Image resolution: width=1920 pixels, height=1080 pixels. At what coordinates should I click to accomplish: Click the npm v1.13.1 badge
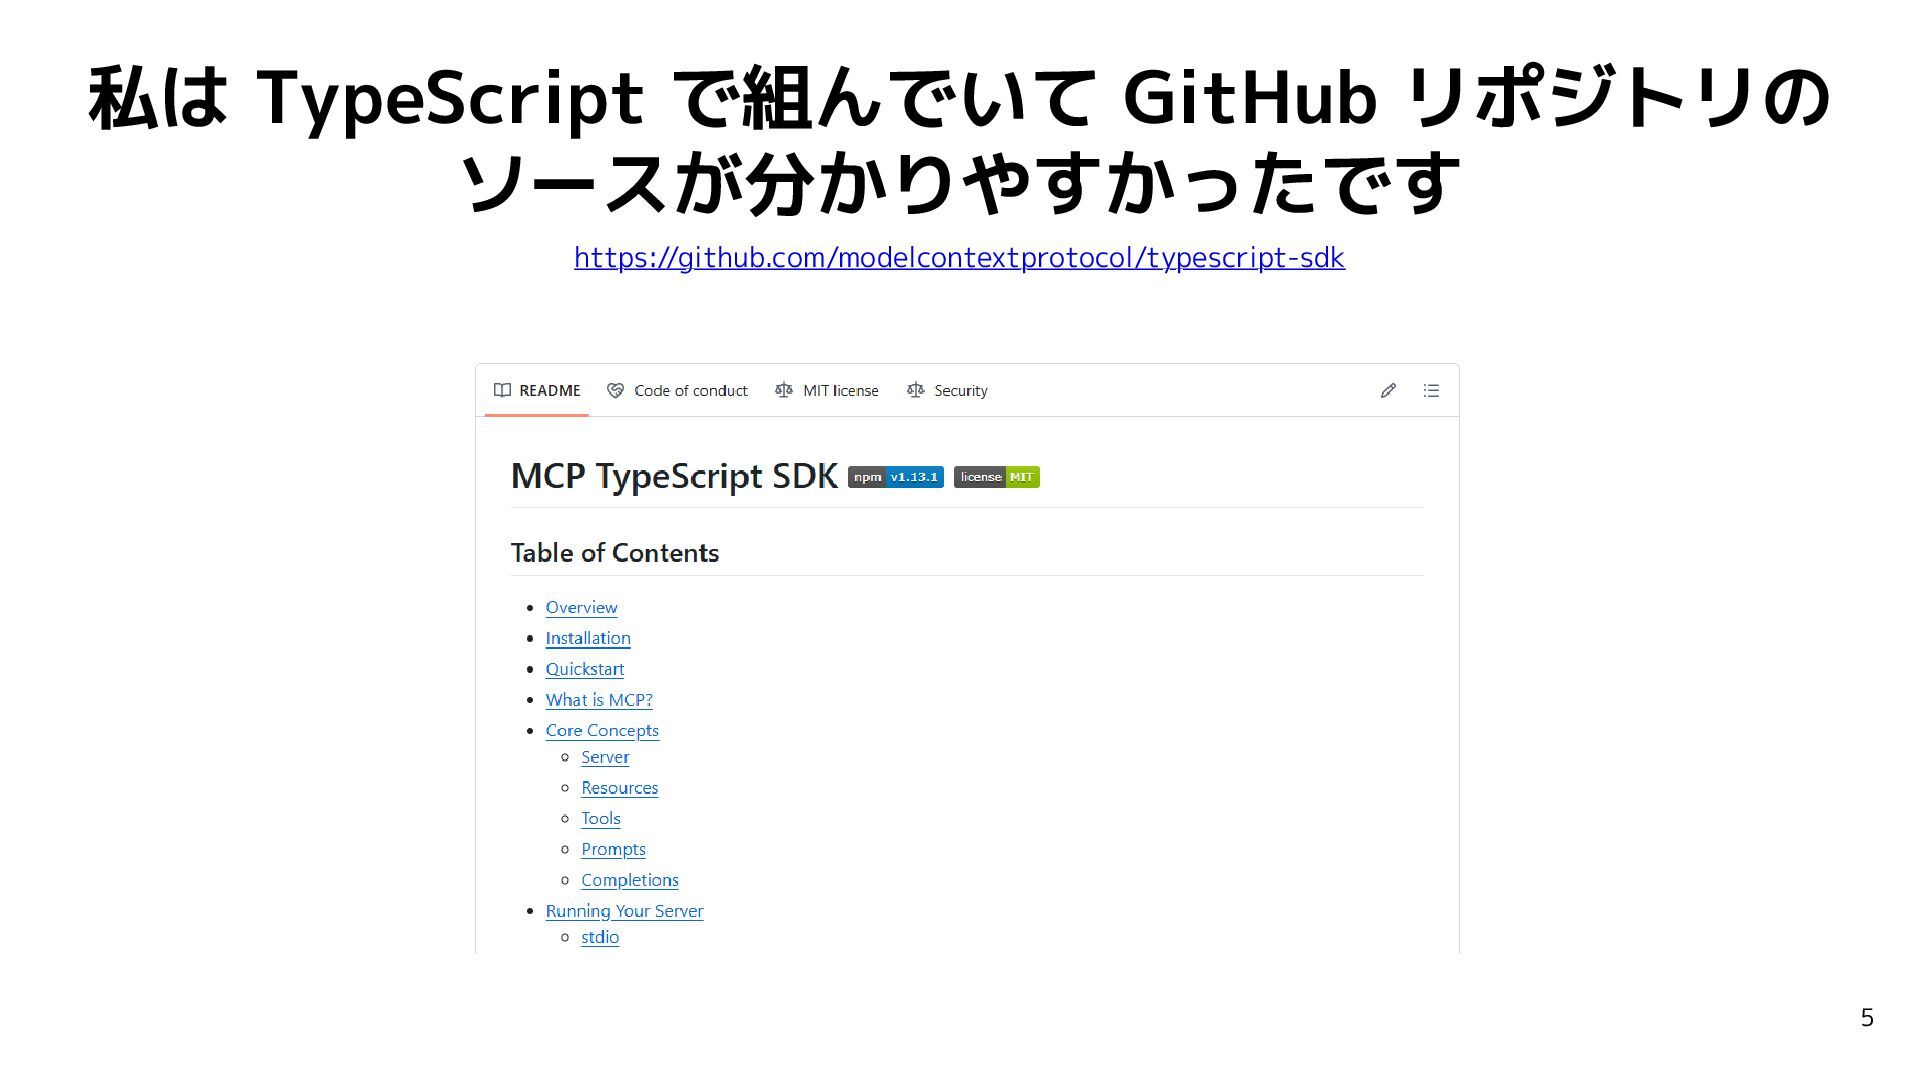896,477
